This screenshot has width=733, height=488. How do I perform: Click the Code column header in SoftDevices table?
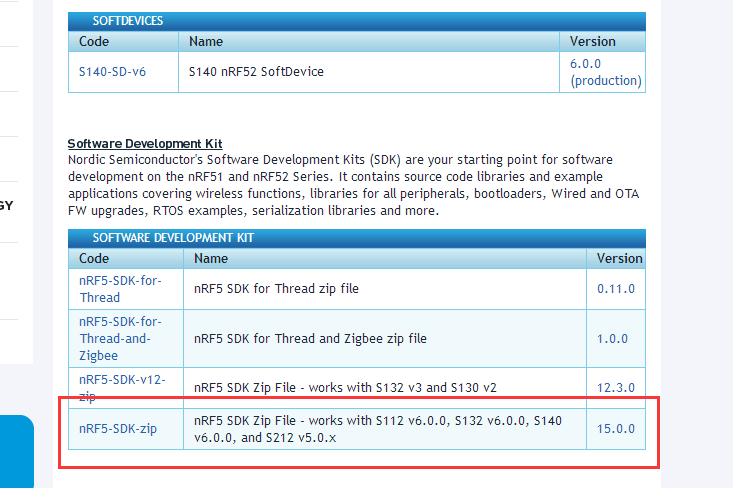[93, 42]
